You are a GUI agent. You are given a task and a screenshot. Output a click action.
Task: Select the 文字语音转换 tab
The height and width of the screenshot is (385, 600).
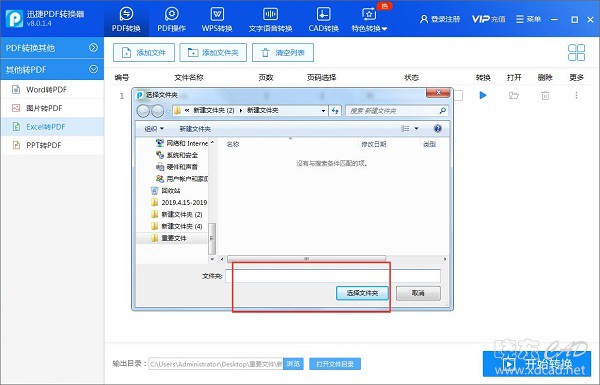pyautogui.click(x=270, y=19)
